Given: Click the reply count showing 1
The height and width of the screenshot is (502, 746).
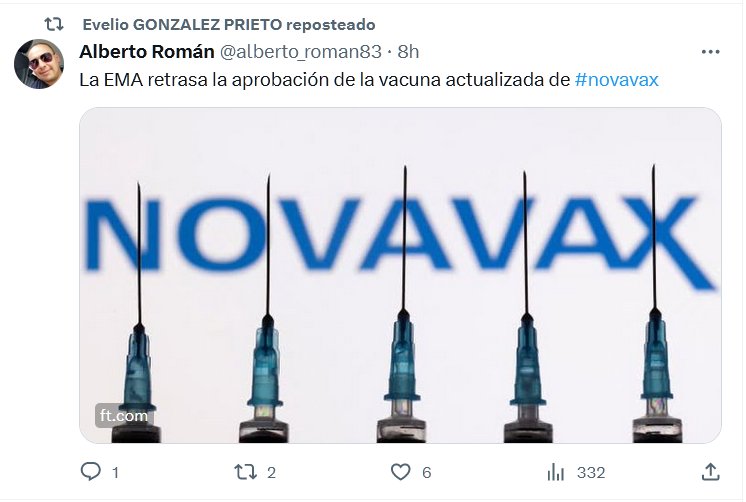Looking at the screenshot, I should (115, 472).
